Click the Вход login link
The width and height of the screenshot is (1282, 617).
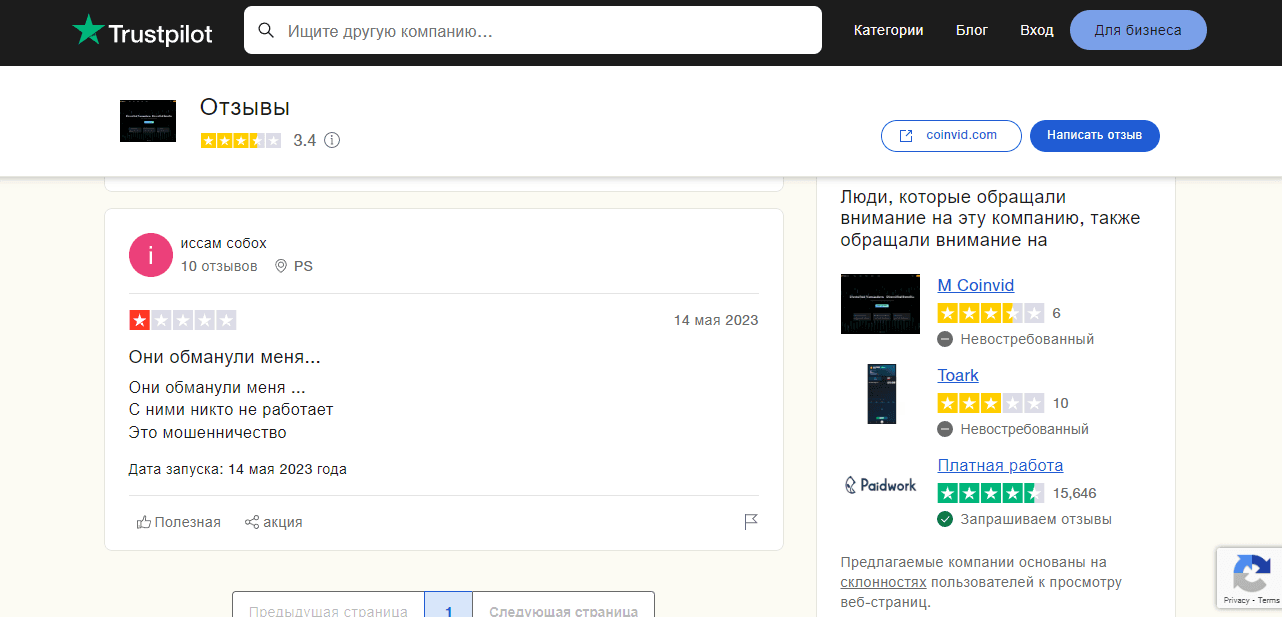coord(1036,30)
